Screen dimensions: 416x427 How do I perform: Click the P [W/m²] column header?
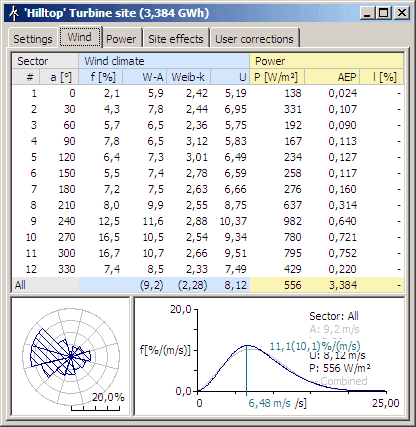pos(277,77)
